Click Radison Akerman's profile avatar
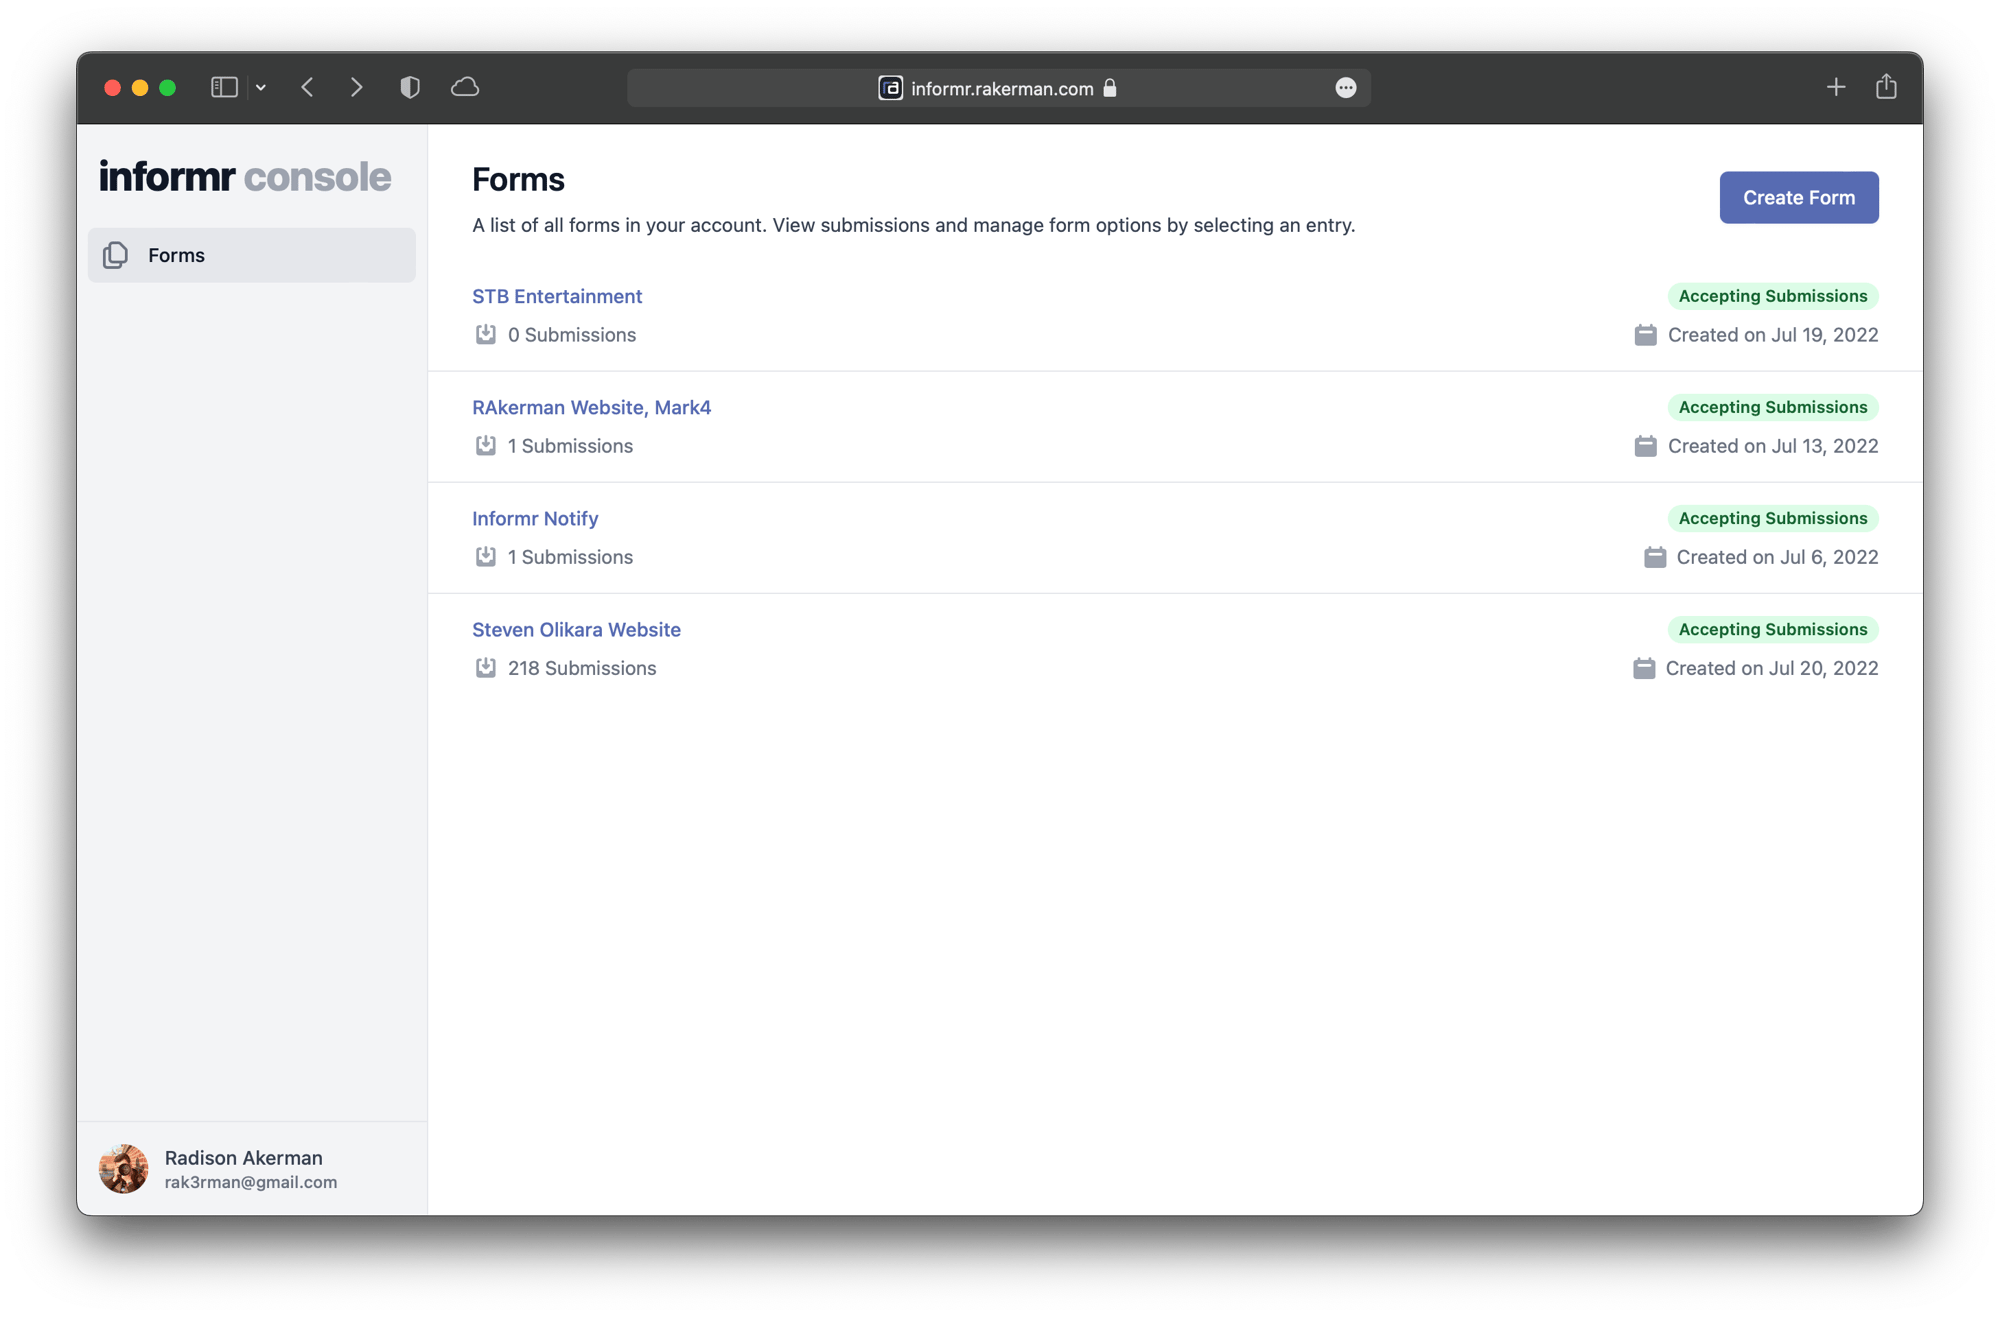2000x1317 pixels. (124, 1168)
